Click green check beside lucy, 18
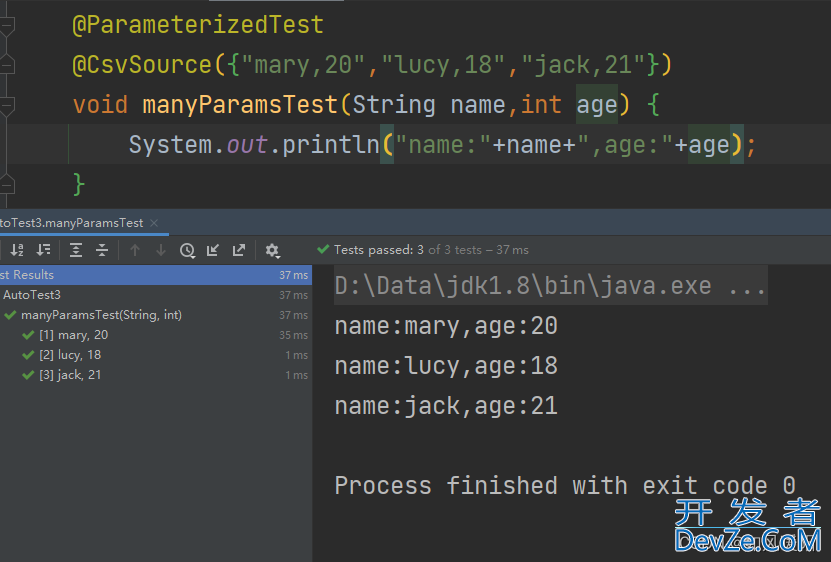The height and width of the screenshot is (562, 831). click(28, 355)
